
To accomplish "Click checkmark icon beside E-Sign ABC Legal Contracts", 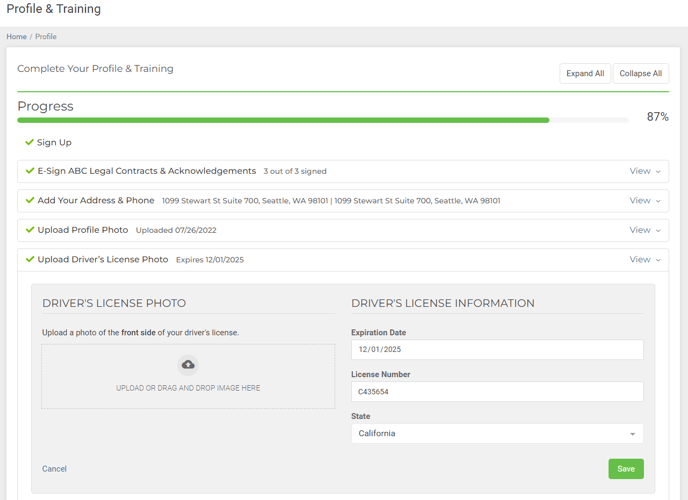I will click(x=29, y=171).
